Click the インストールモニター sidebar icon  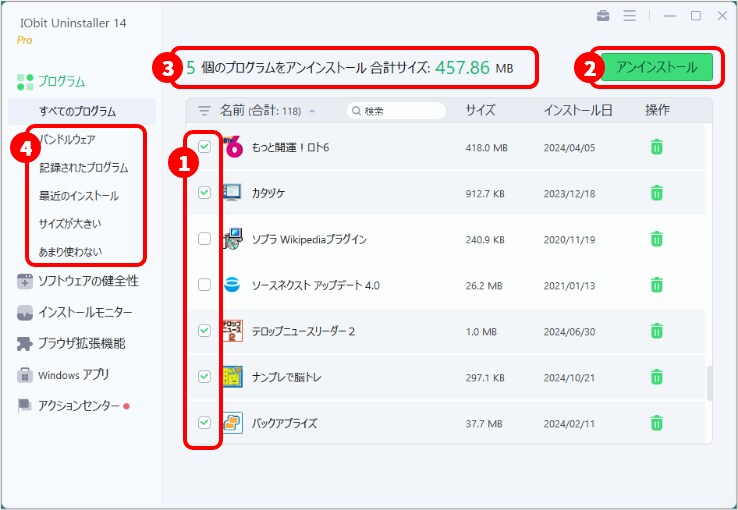click(24, 313)
